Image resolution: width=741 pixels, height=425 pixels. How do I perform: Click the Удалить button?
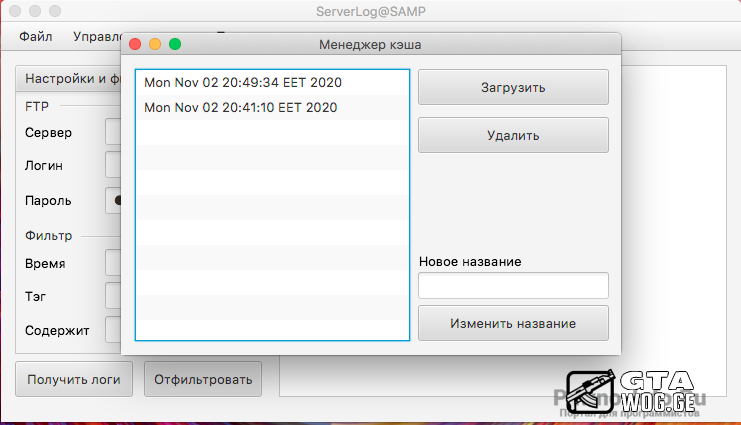point(513,135)
